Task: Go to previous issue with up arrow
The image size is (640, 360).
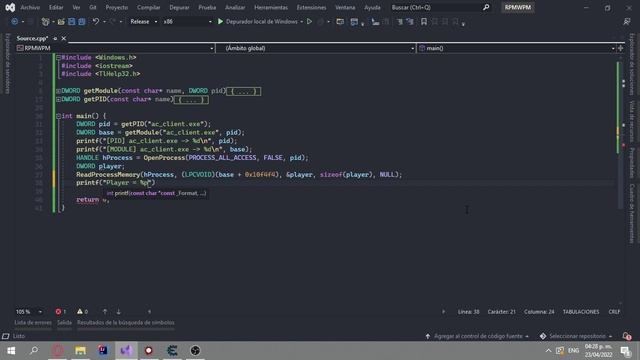Action: click(x=105, y=312)
